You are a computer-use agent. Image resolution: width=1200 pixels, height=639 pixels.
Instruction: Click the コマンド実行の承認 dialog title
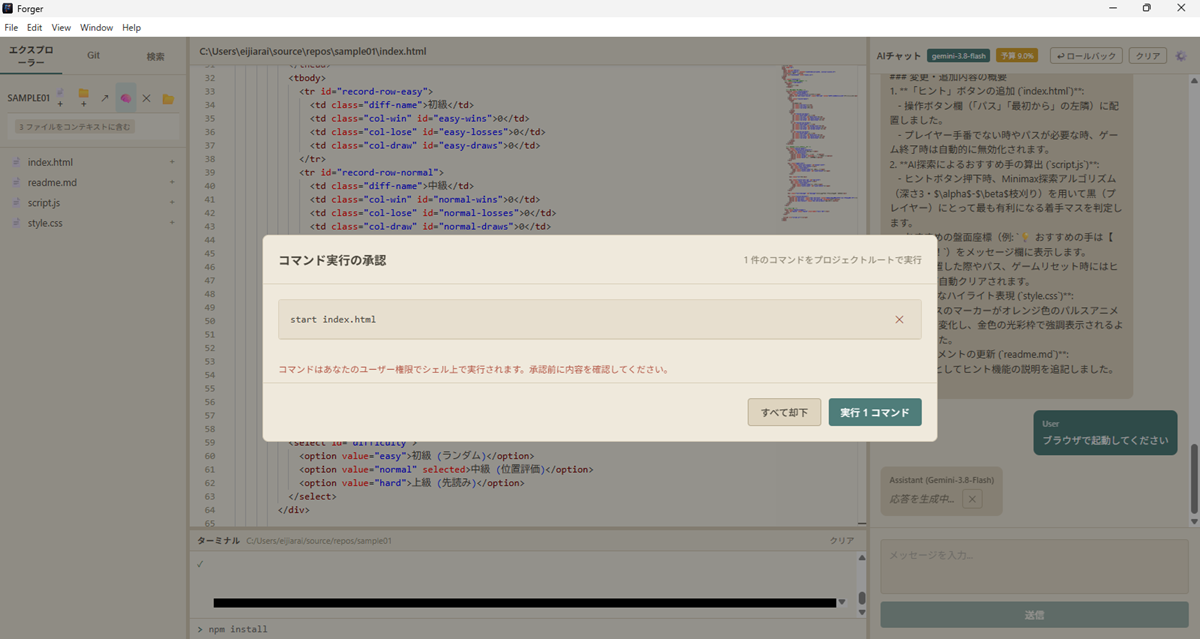332,260
